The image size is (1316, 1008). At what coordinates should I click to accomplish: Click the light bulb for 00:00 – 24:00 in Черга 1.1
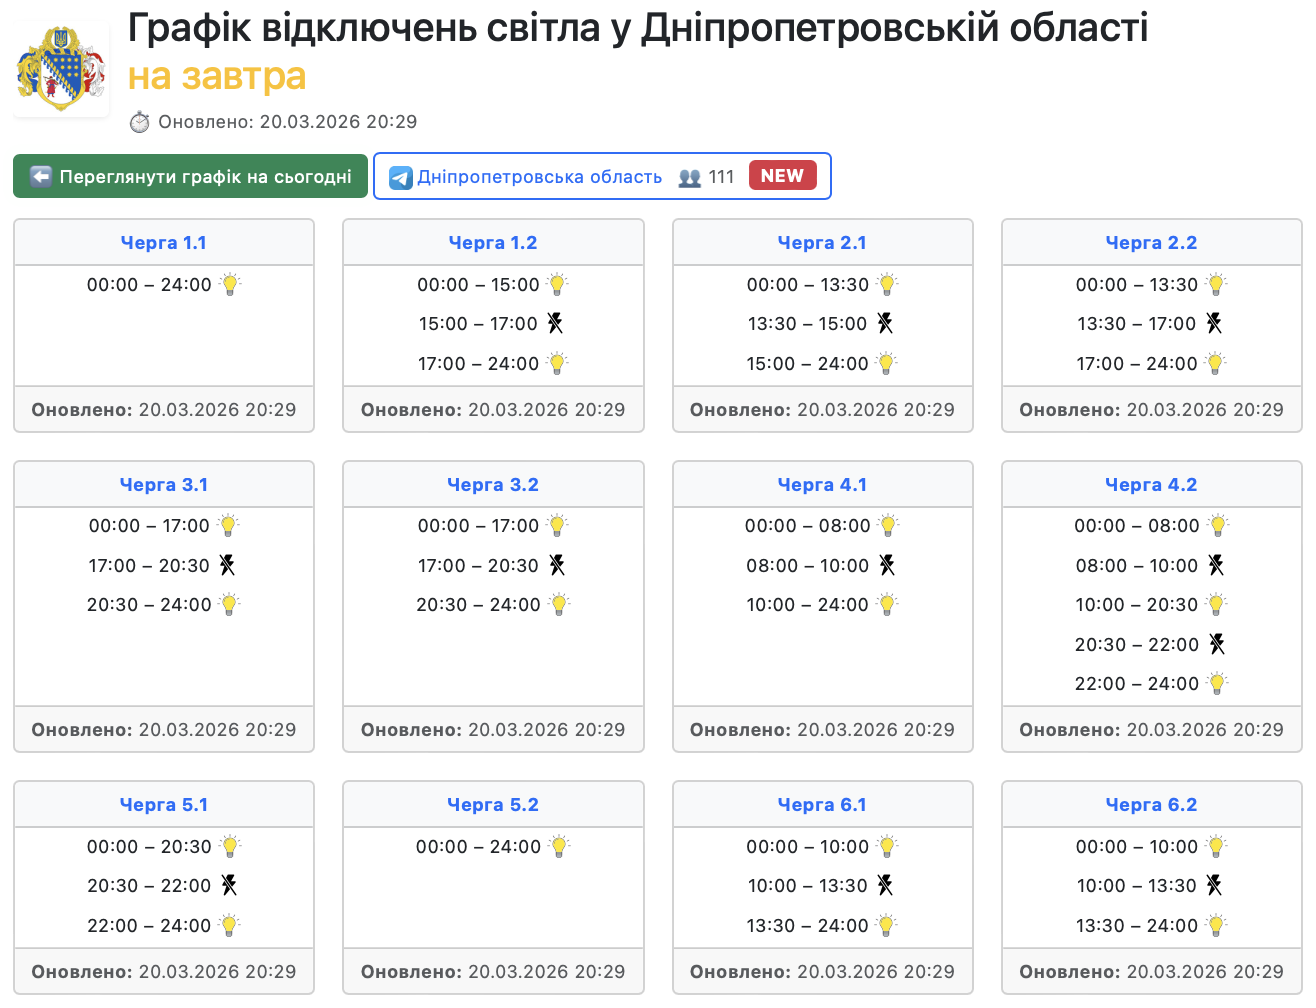[230, 285]
